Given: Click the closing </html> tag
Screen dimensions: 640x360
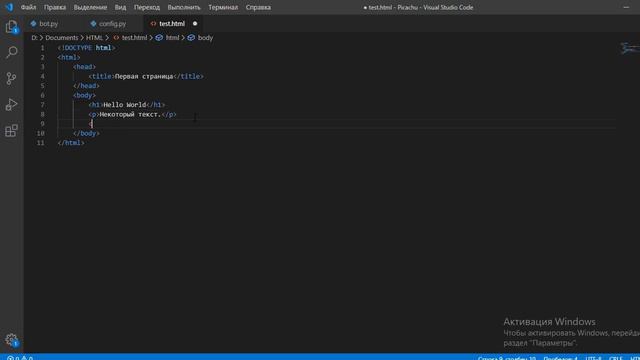Looking at the screenshot, I should 71,143.
